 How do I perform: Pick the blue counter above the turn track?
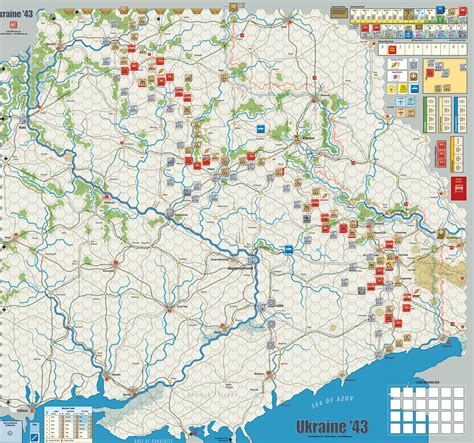tap(440, 10)
